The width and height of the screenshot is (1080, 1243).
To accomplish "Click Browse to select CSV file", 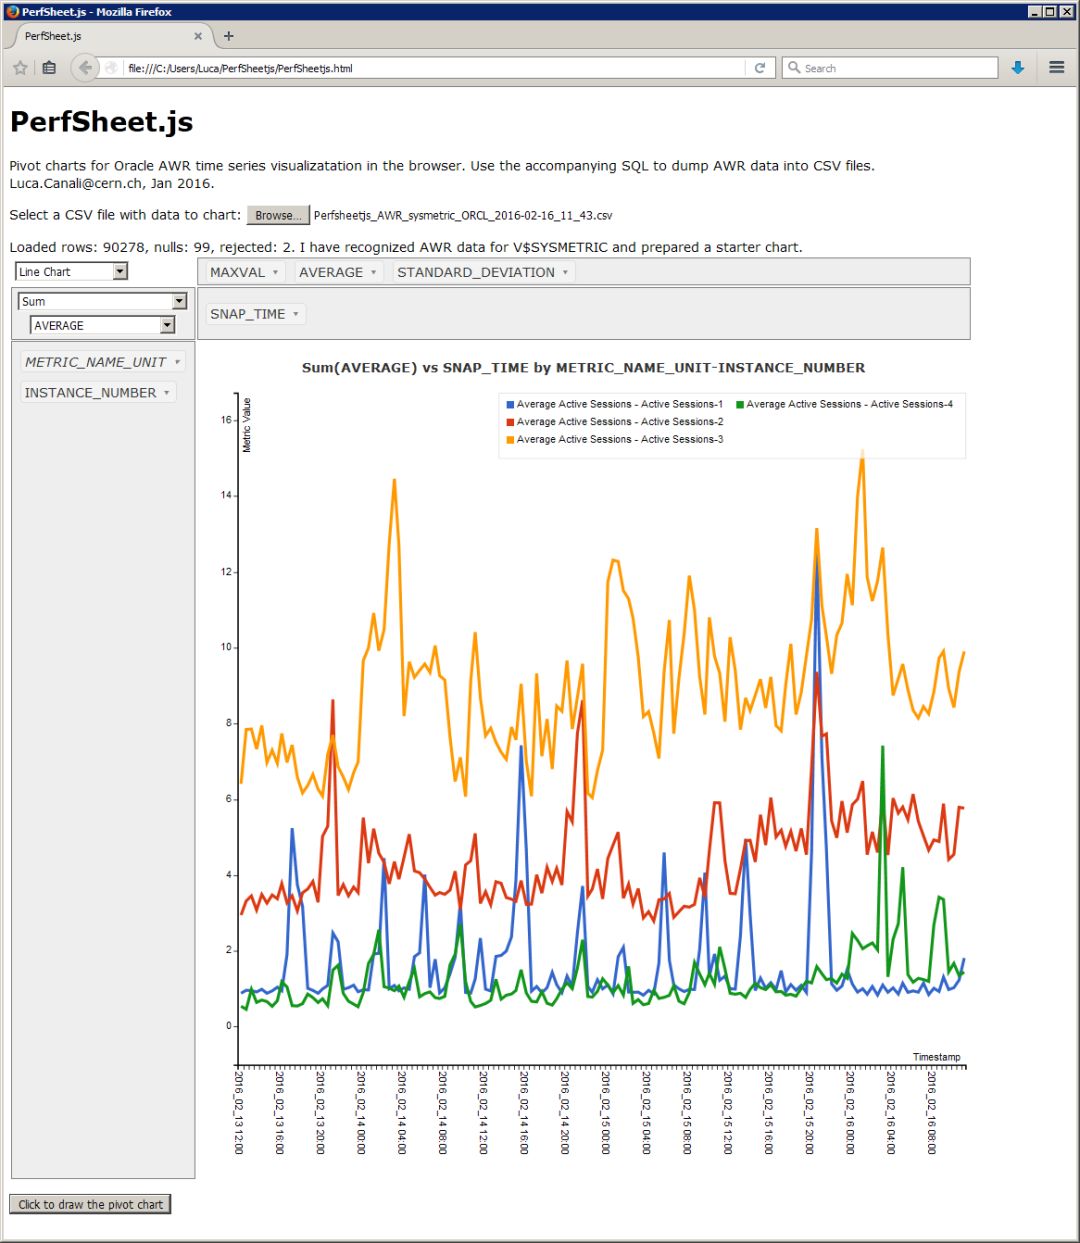I will click(278, 215).
